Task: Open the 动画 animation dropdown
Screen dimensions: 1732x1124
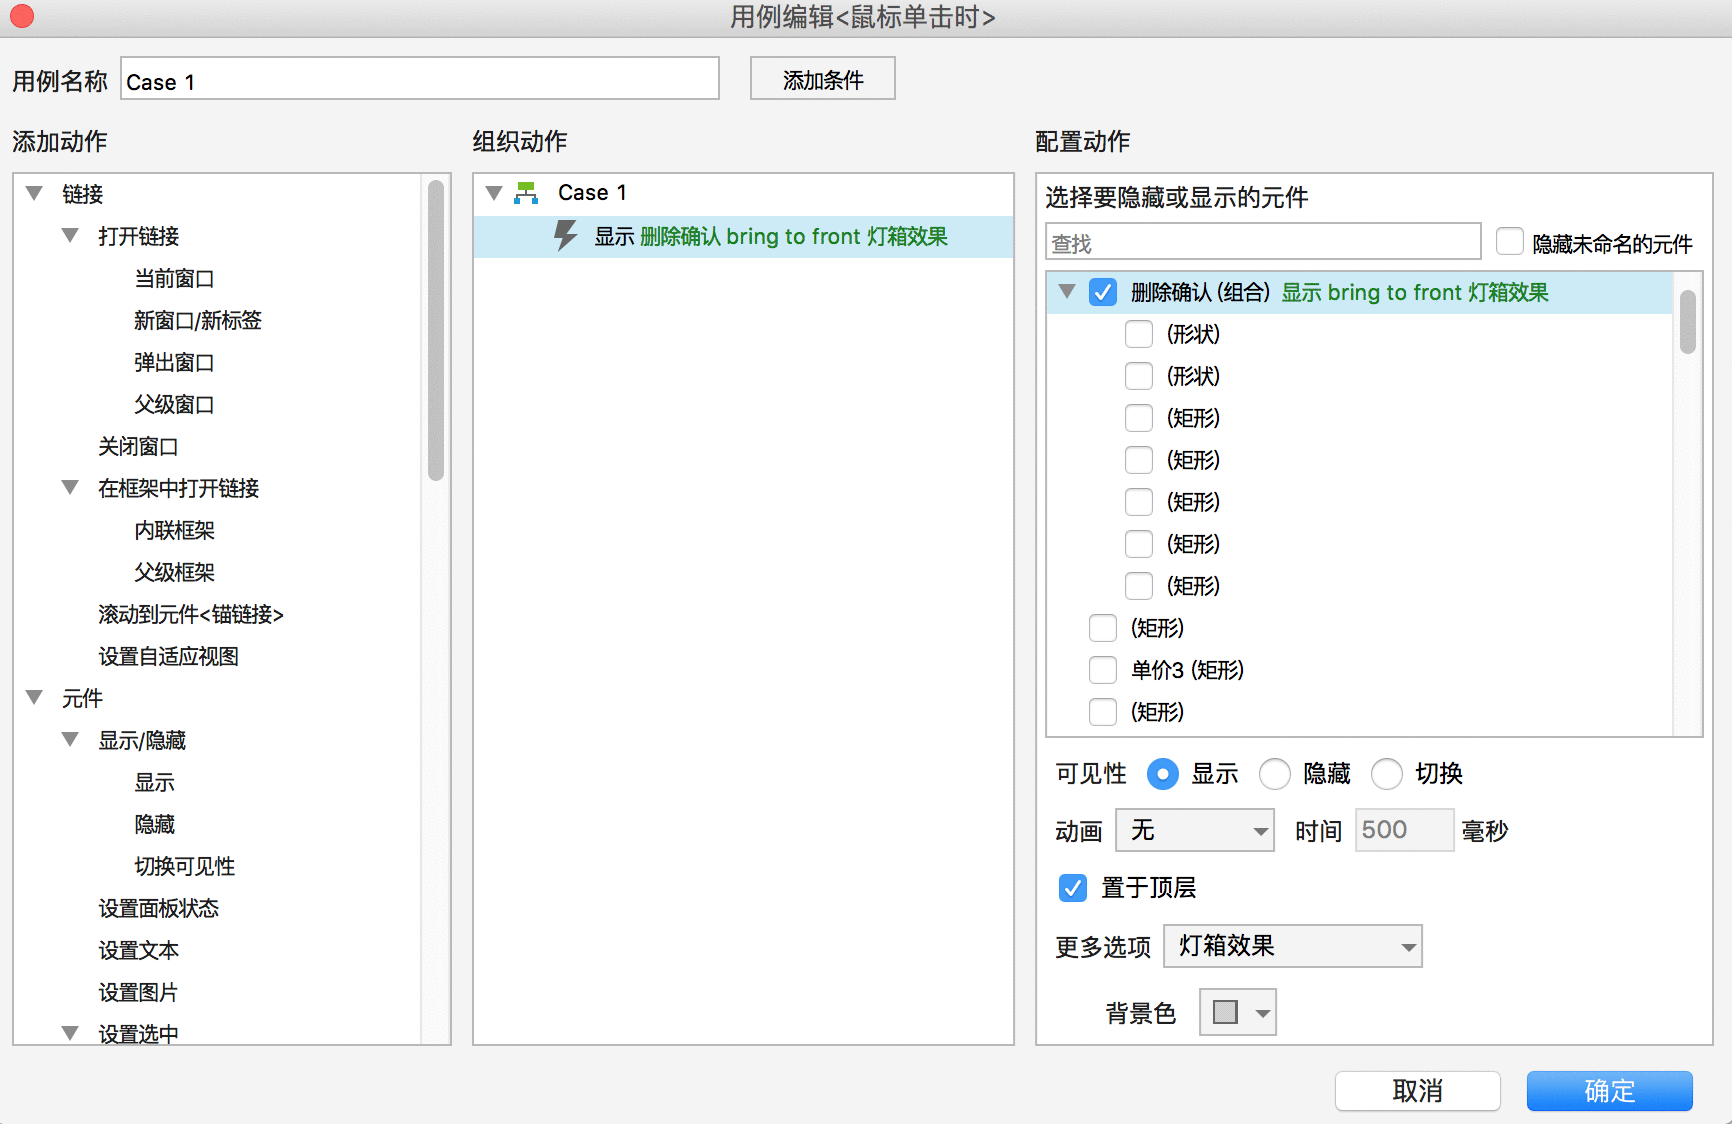Action: coord(1195,830)
